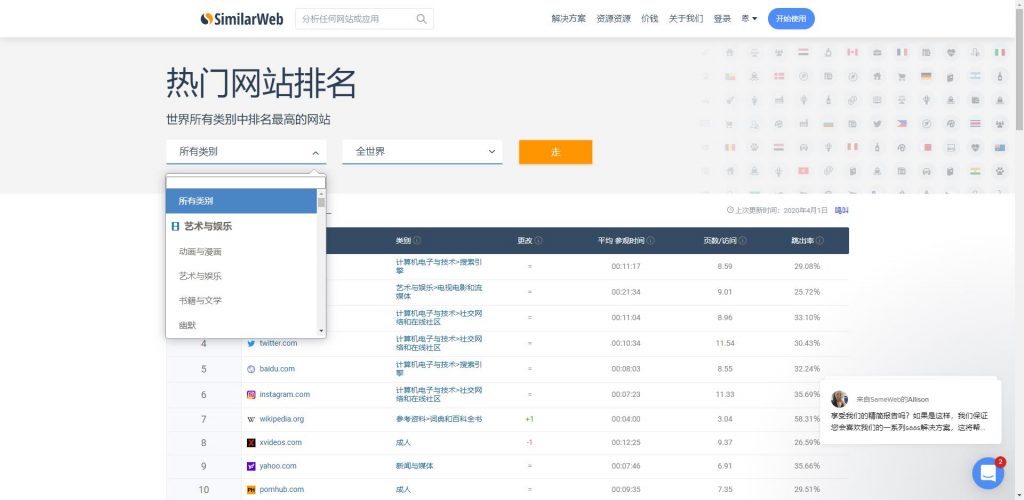
Task: Click the 58.31% bounce rate value
Action: pyautogui.click(x=807, y=419)
